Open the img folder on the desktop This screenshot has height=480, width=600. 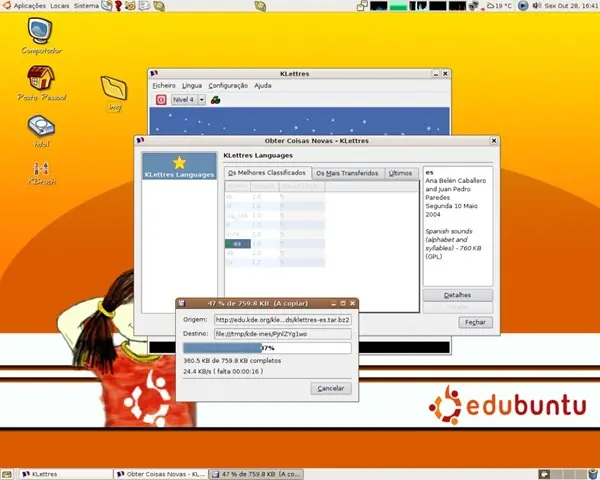tap(114, 93)
